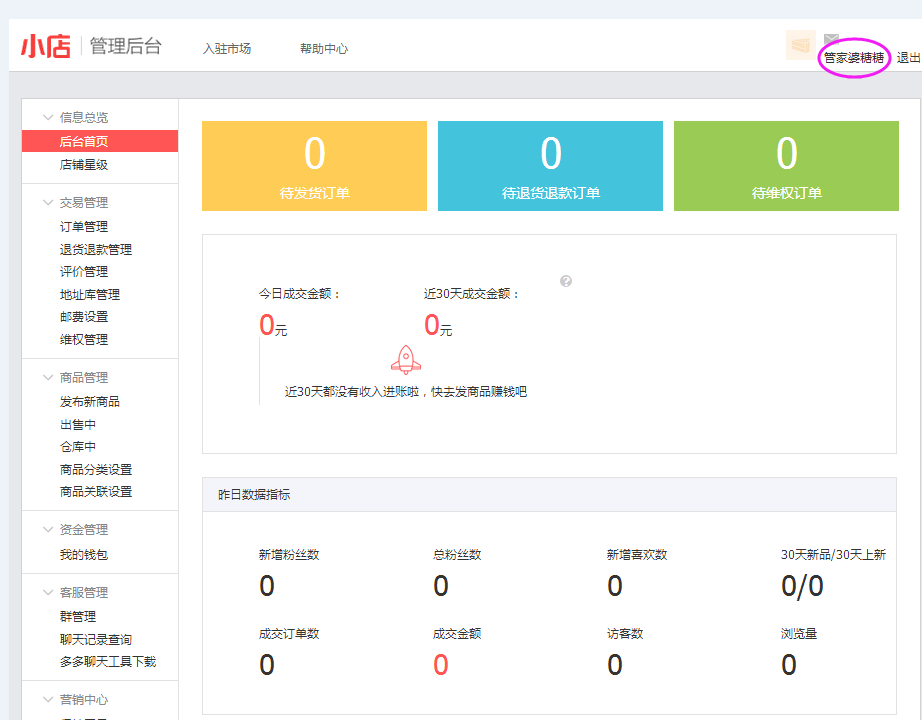
Task: Open the envelope messages icon
Action: [x=831, y=40]
